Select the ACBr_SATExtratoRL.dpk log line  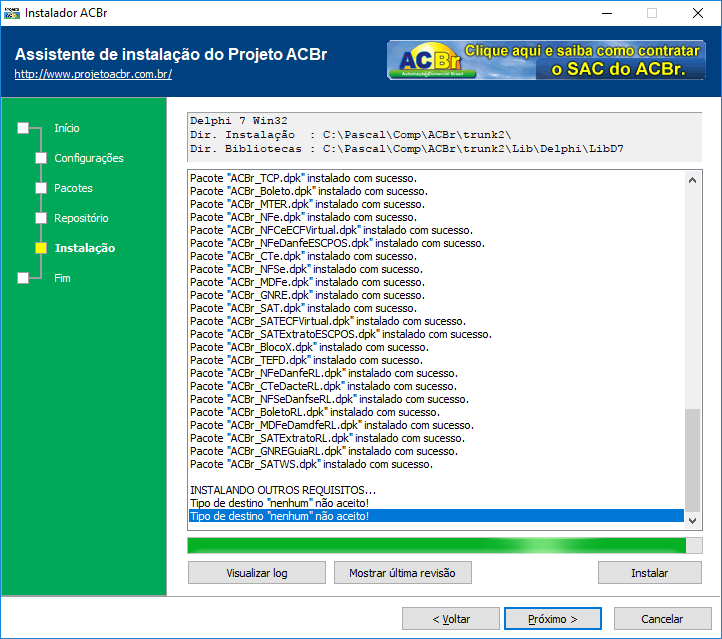(x=436, y=438)
